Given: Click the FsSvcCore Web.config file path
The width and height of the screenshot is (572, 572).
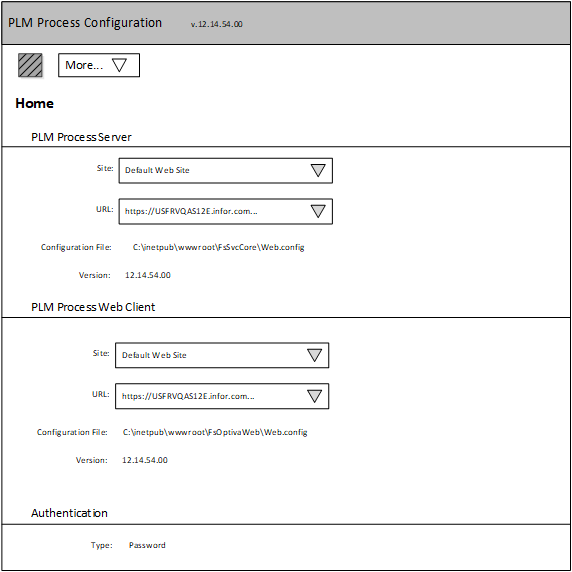Looking at the screenshot, I should [x=219, y=247].
